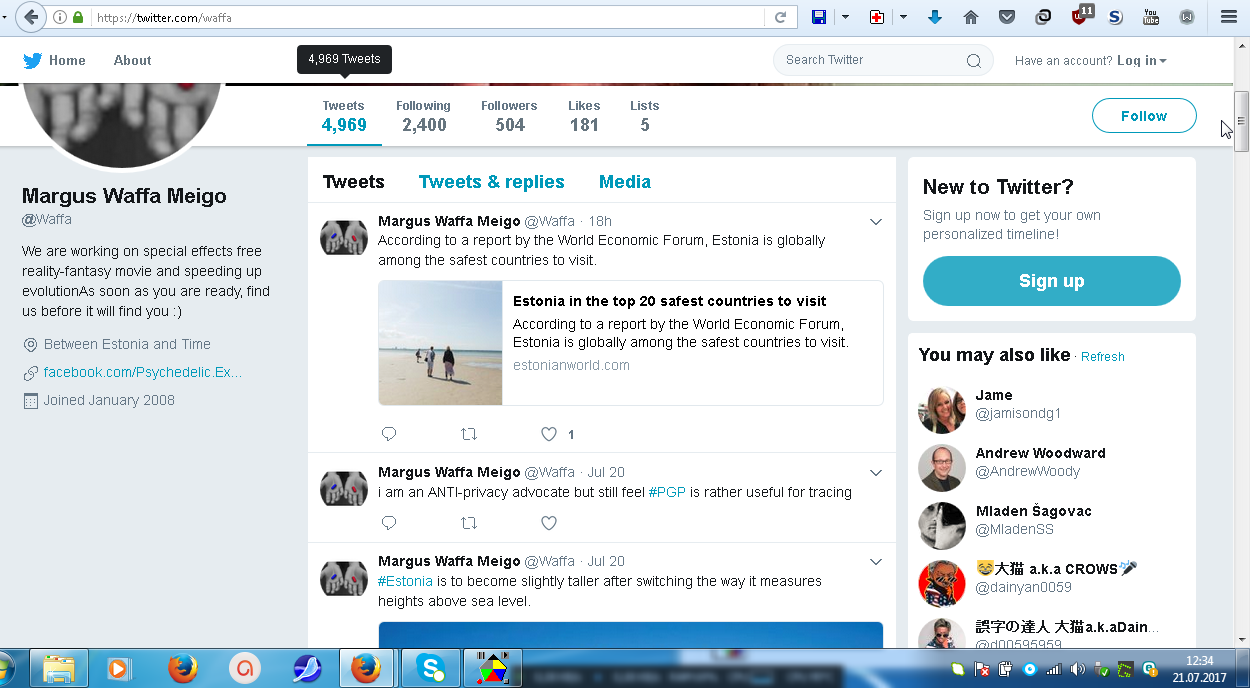Open Downloads with the blue arrow icon
Image resolution: width=1250 pixels, height=688 pixels.
point(935,17)
